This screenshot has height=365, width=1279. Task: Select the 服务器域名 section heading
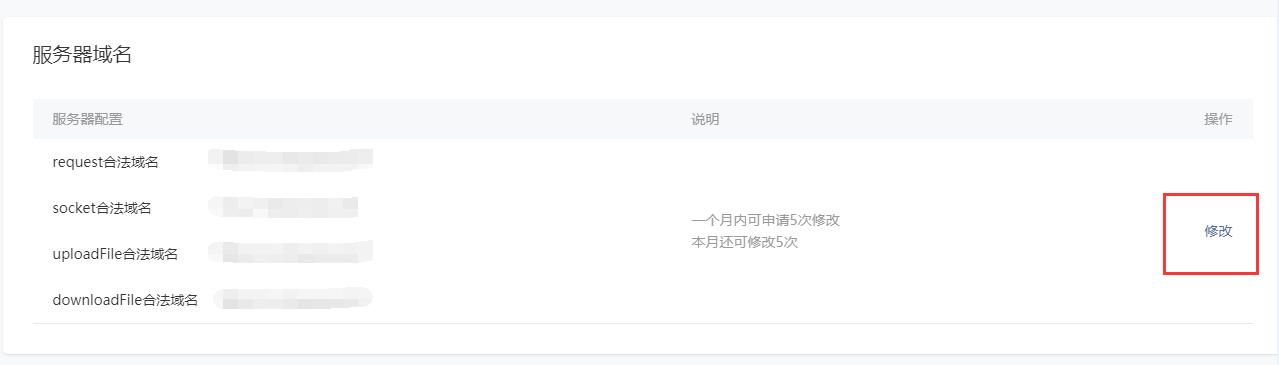82,55
